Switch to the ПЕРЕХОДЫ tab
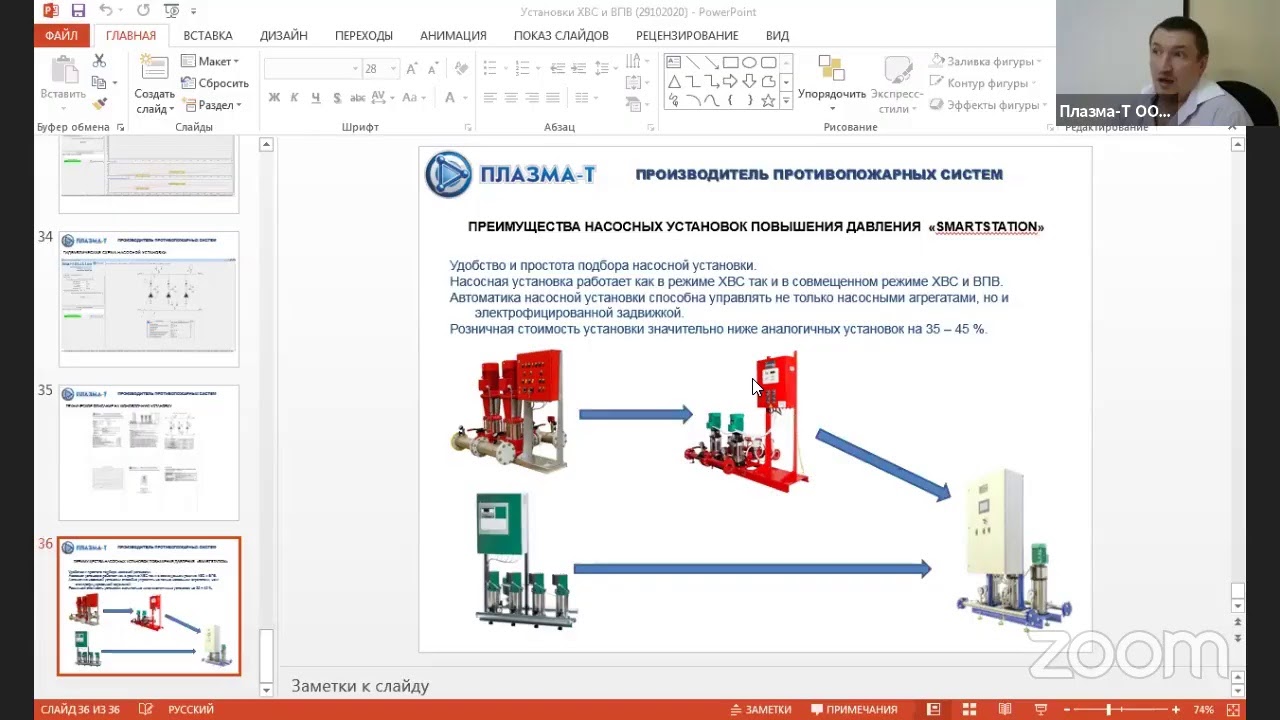This screenshot has width=1280, height=720. click(x=364, y=35)
